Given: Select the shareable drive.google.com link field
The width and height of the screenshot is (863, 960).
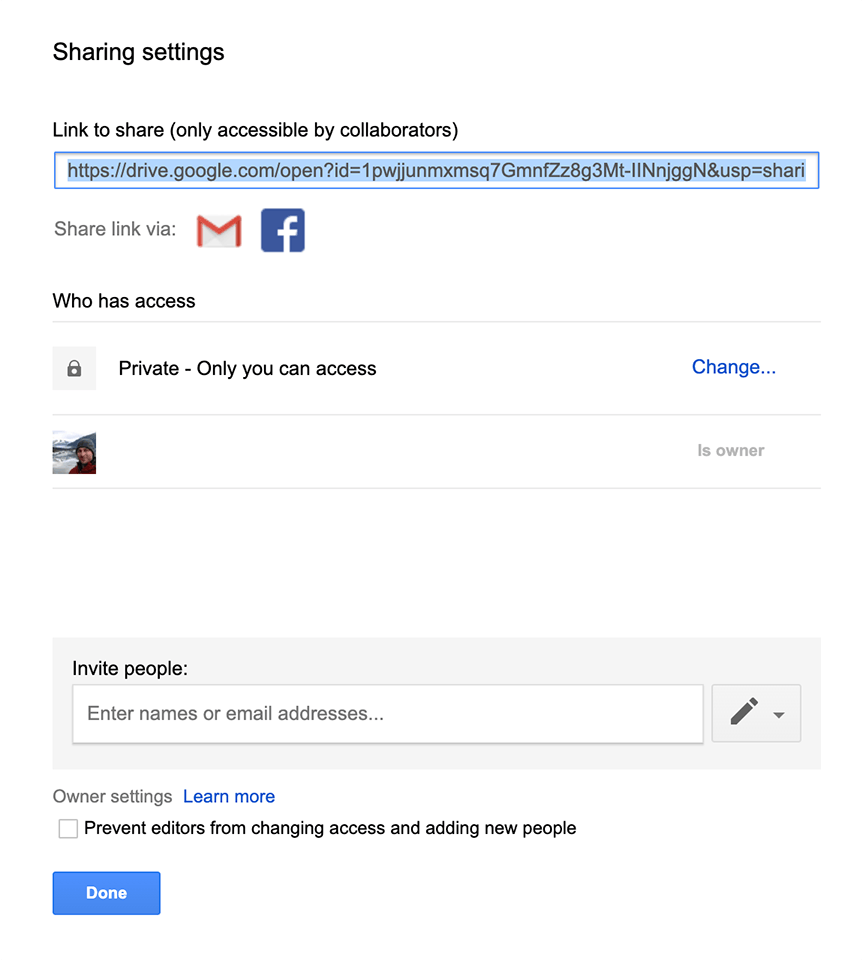Looking at the screenshot, I should 436,170.
